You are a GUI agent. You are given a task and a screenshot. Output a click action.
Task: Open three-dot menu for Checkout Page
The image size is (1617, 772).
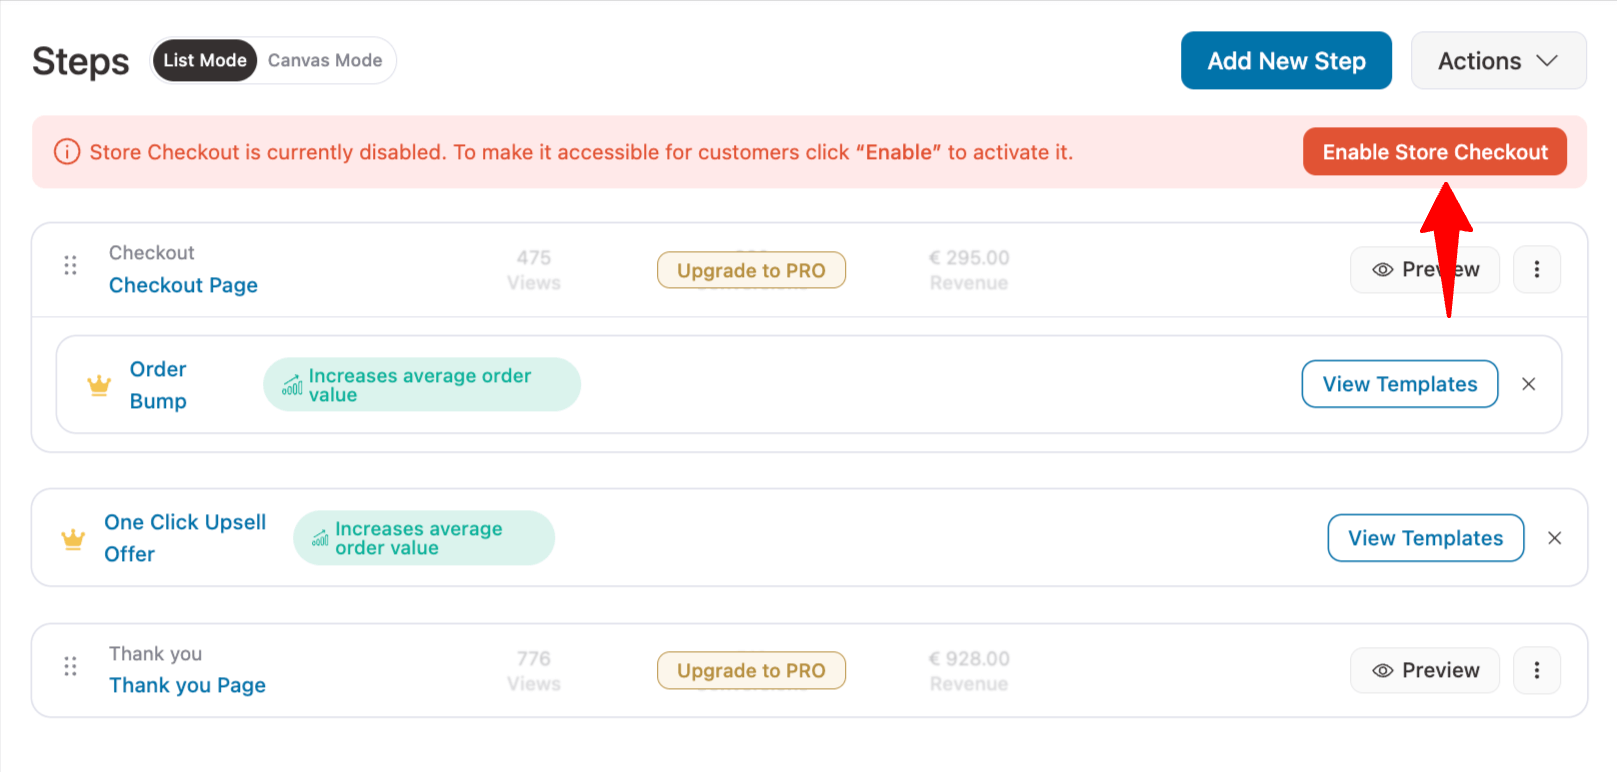pyautogui.click(x=1536, y=270)
